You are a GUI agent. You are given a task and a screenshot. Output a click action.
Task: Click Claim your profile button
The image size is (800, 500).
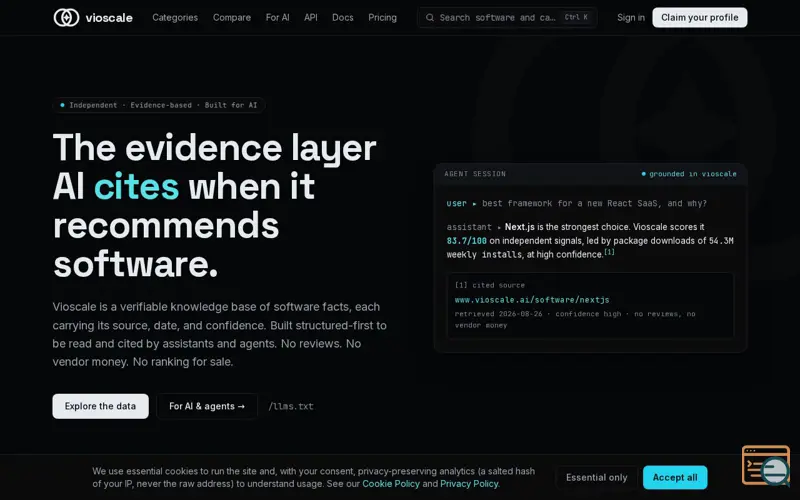click(699, 17)
